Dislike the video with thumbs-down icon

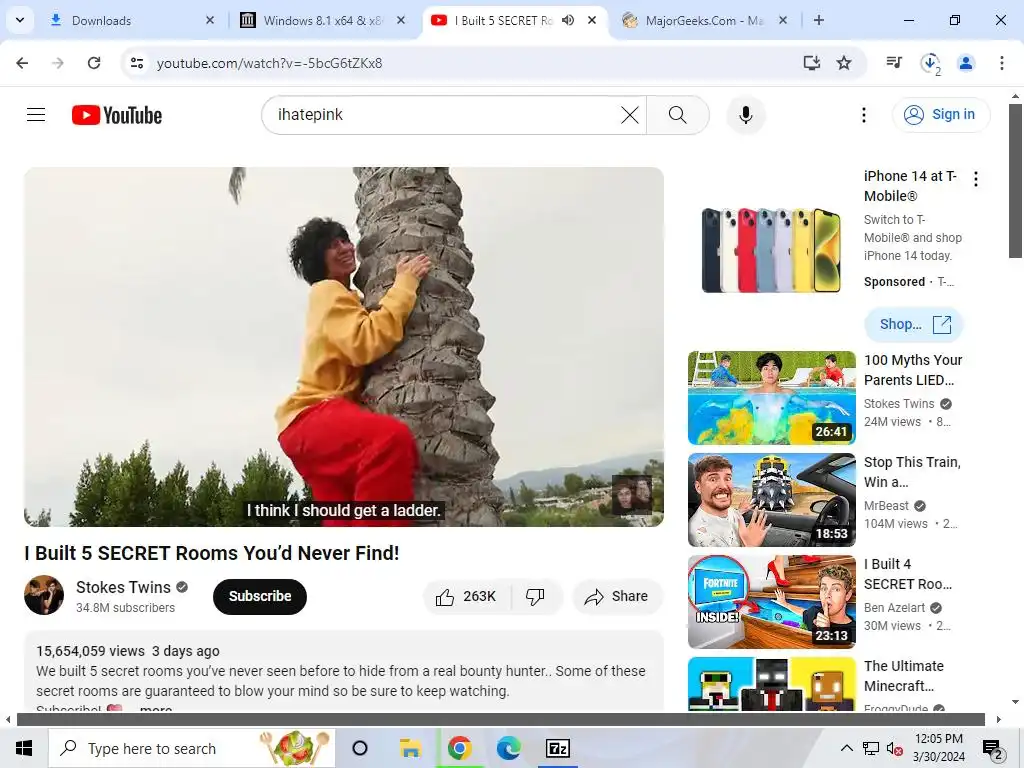click(x=536, y=596)
